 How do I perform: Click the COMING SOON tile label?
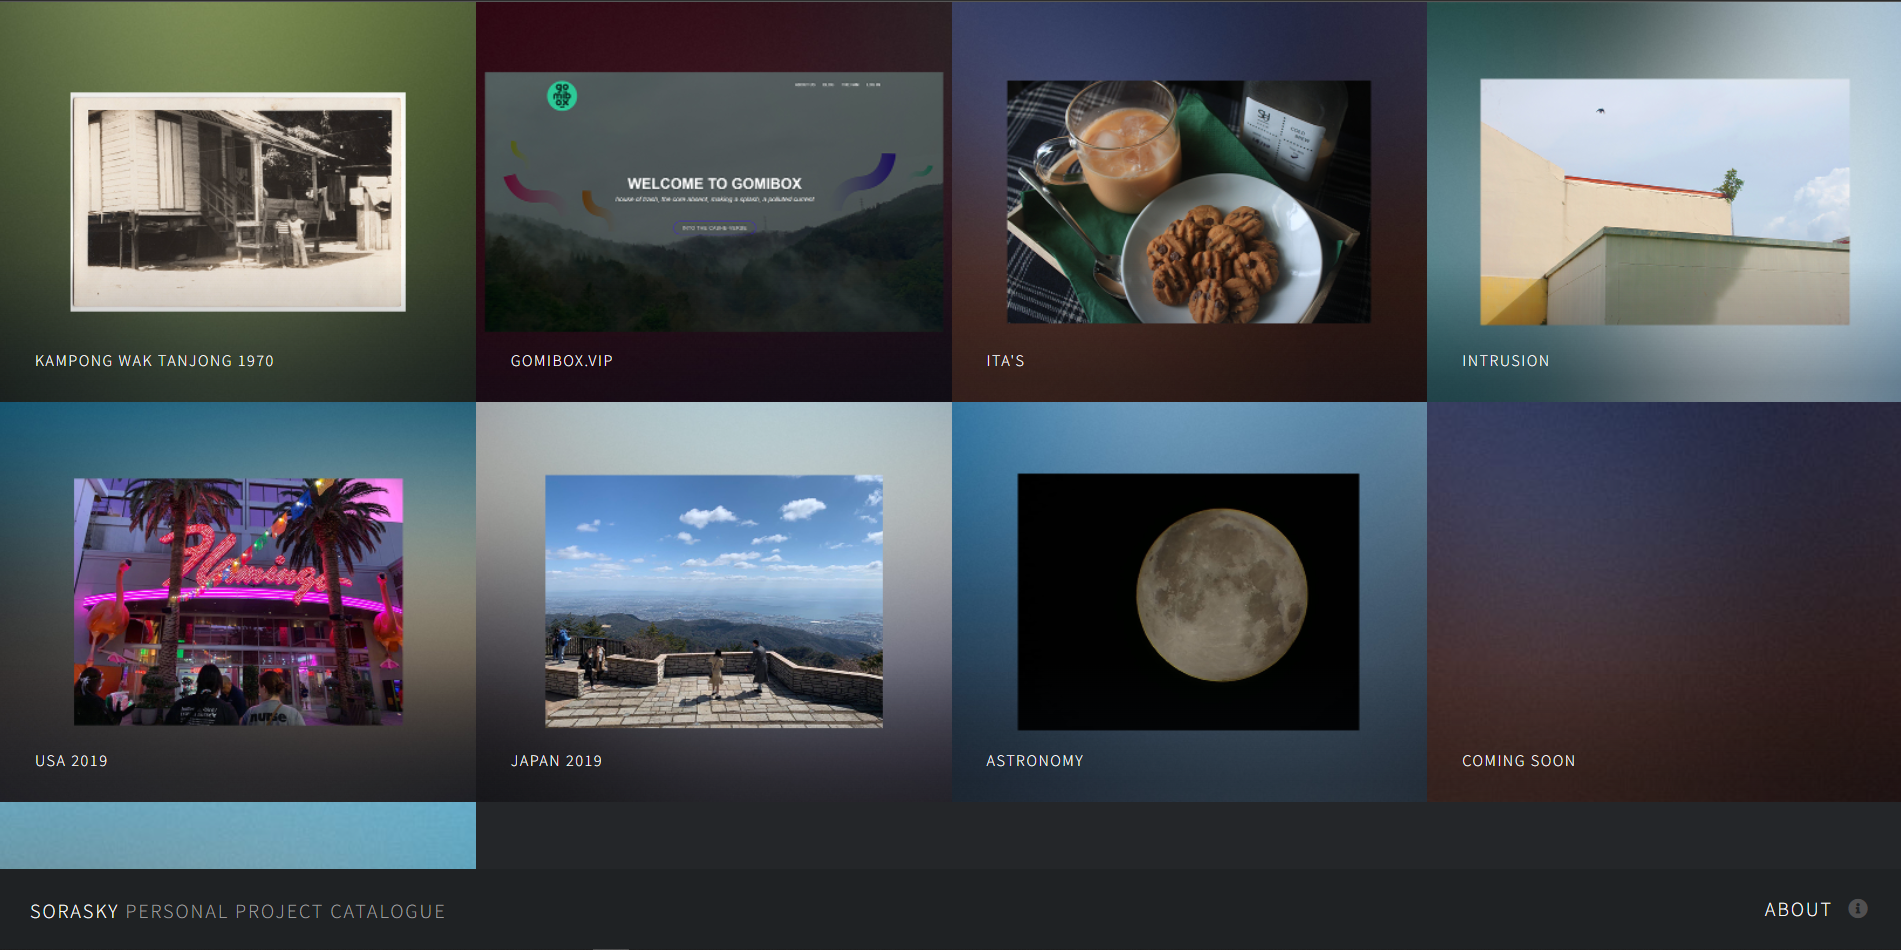(1518, 761)
